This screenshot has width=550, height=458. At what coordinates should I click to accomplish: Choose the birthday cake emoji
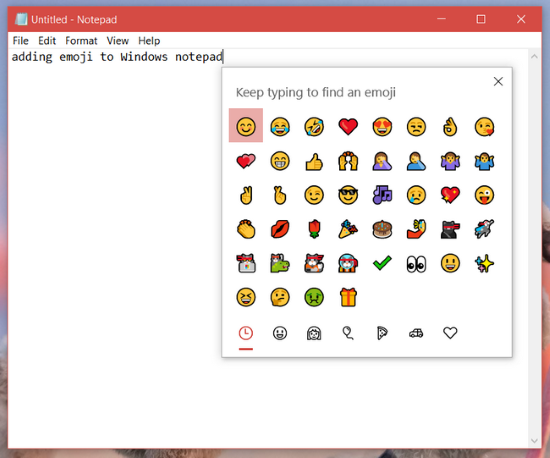pos(382,229)
